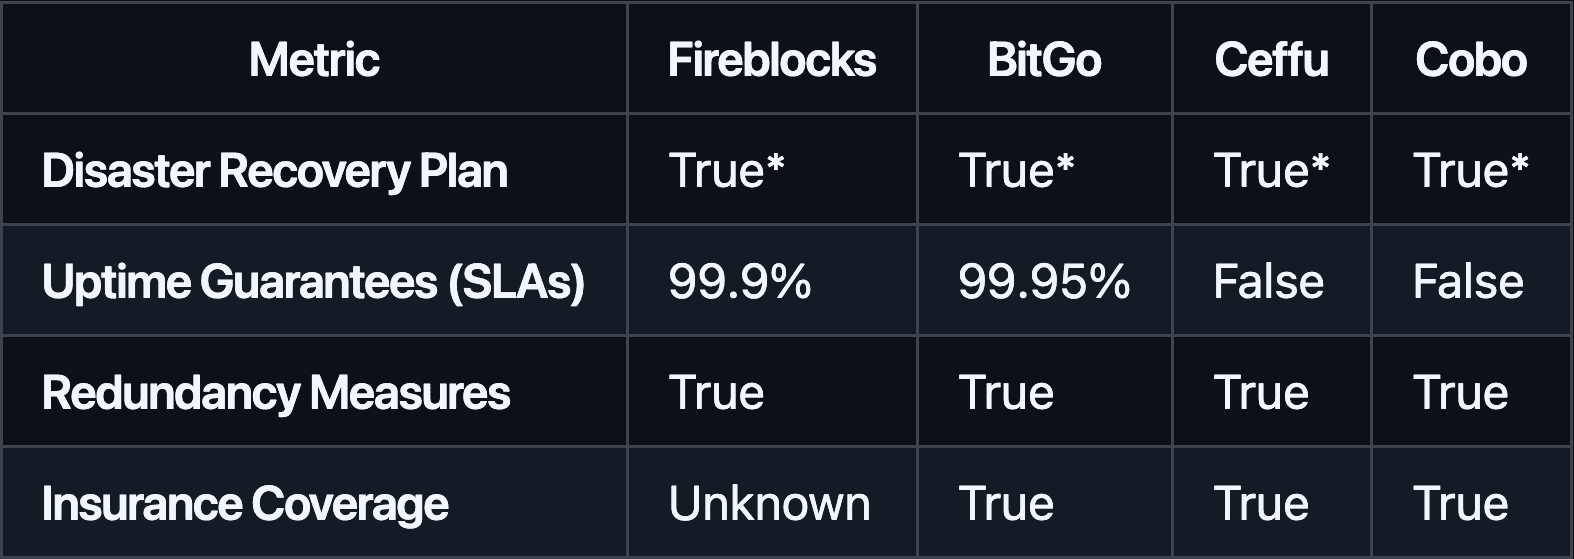Select Cobo's True* disaster recovery cell
The width and height of the screenshot is (1574, 559).
coord(1470,171)
